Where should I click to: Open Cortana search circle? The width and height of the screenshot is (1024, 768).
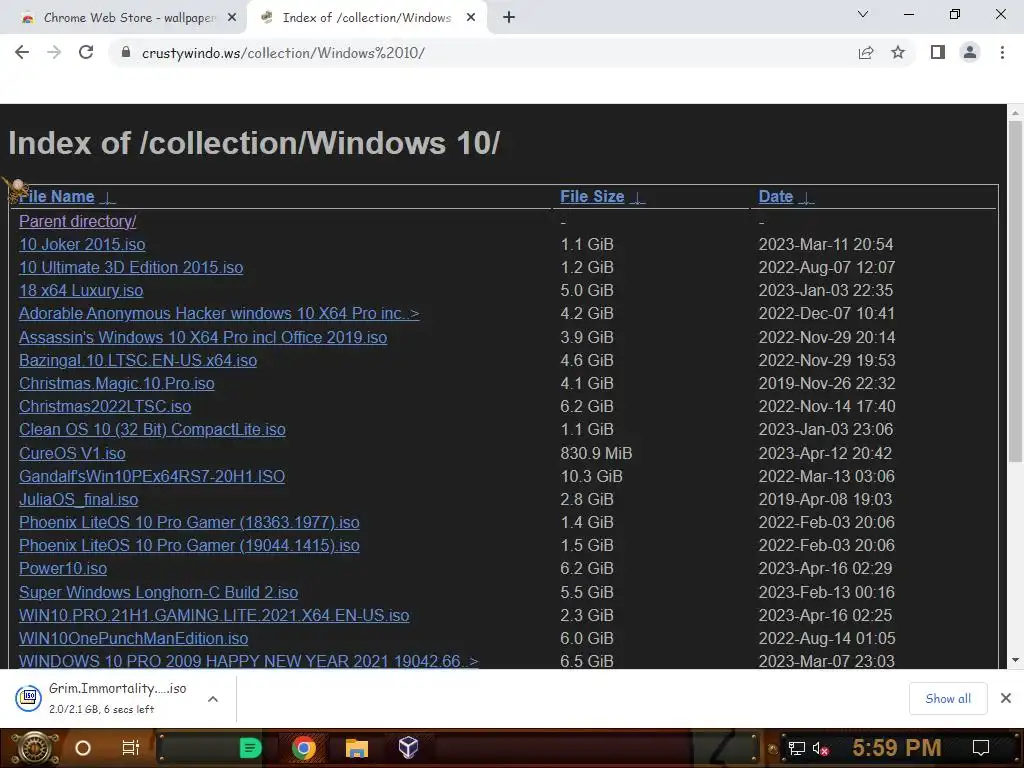(x=83, y=748)
